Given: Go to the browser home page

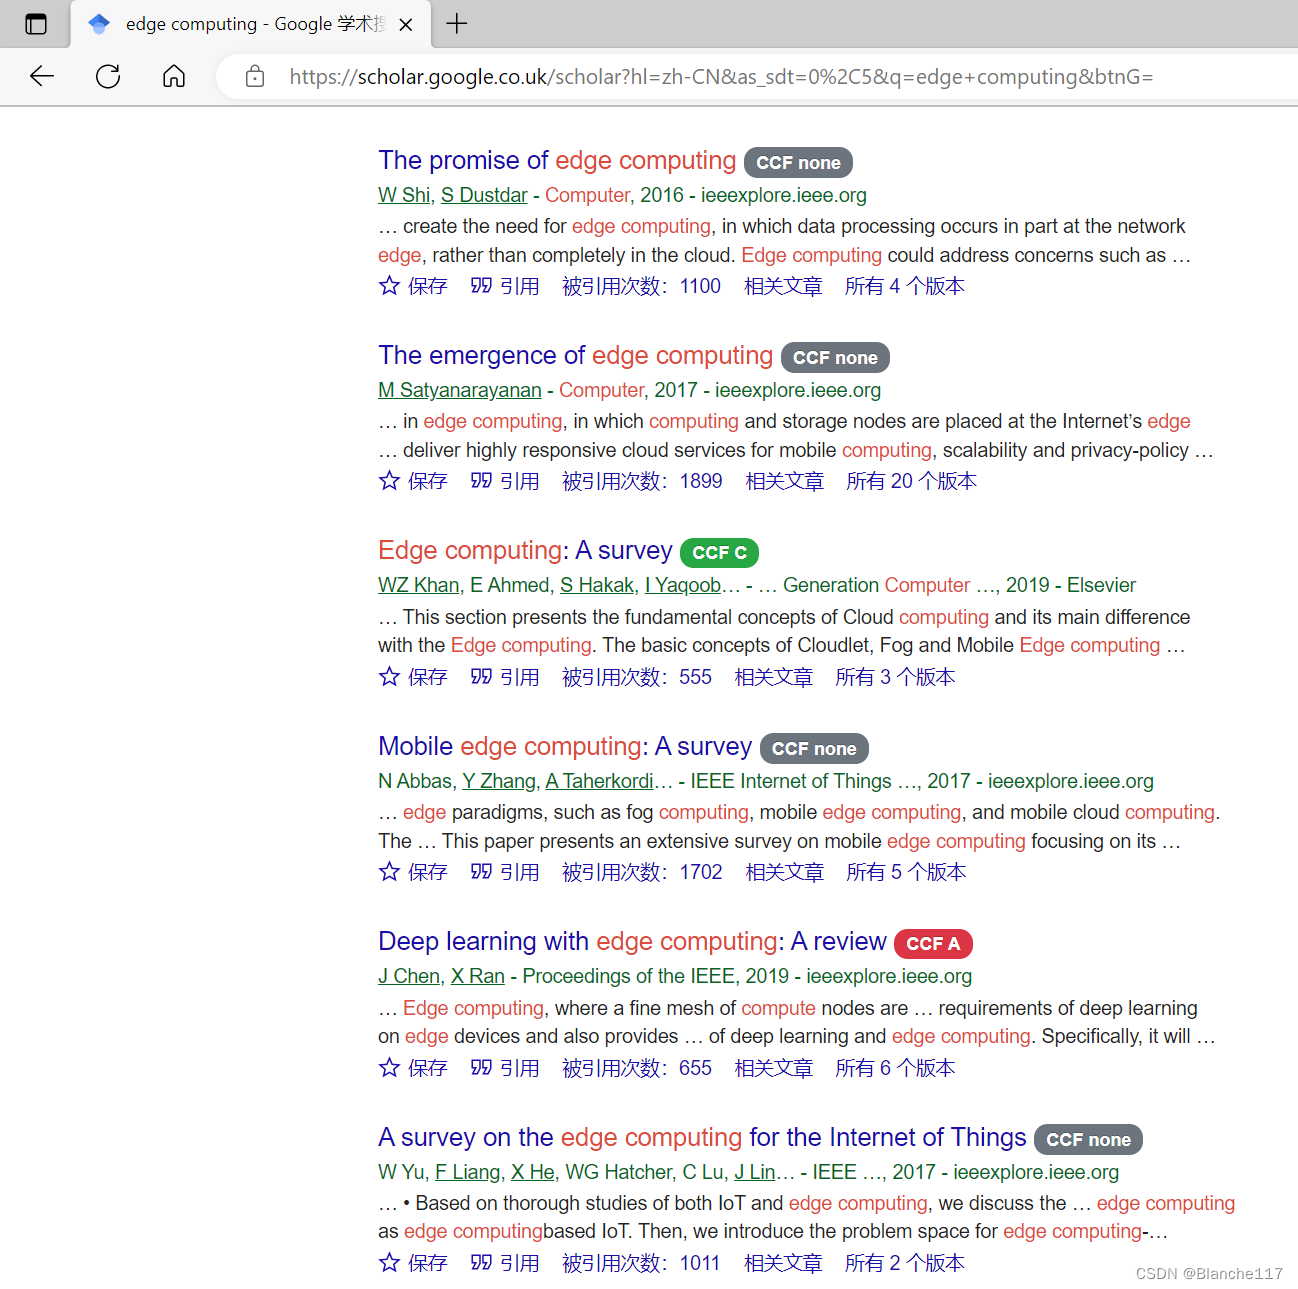Looking at the screenshot, I should (x=174, y=76).
